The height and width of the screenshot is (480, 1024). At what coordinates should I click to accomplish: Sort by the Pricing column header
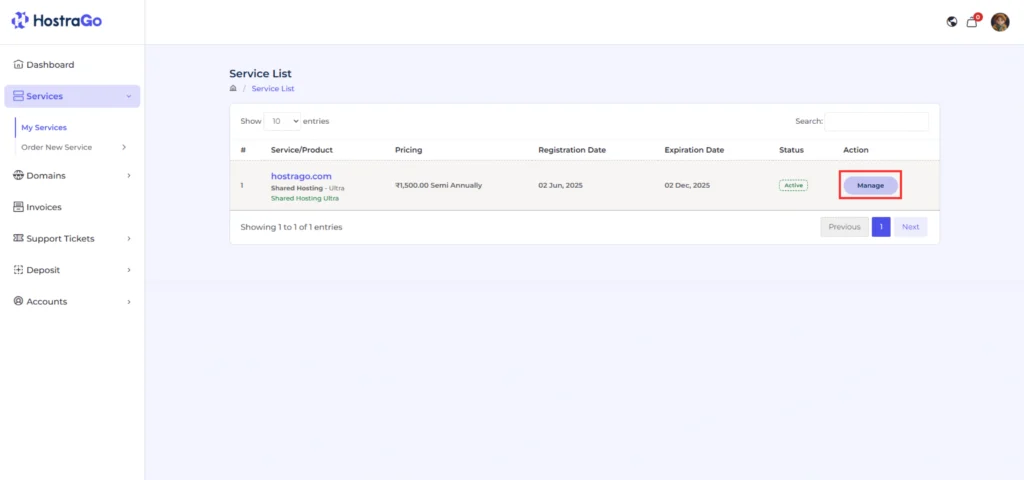pyautogui.click(x=409, y=150)
